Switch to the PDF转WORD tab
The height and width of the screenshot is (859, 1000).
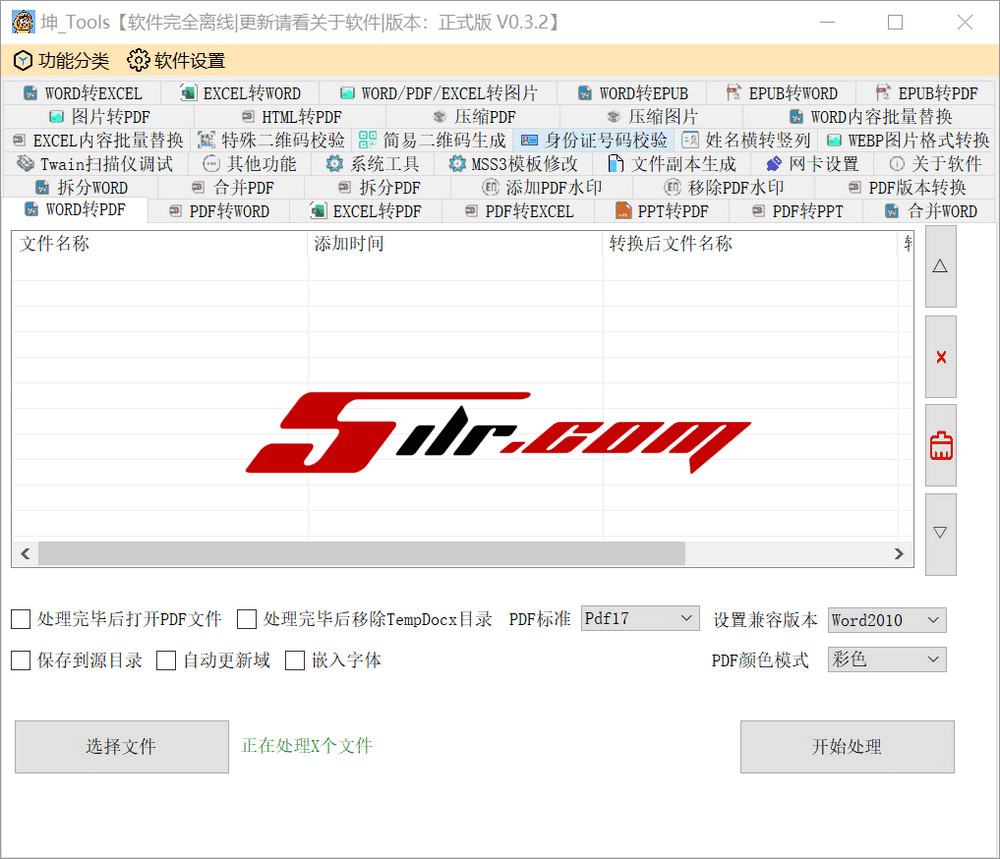click(218, 211)
